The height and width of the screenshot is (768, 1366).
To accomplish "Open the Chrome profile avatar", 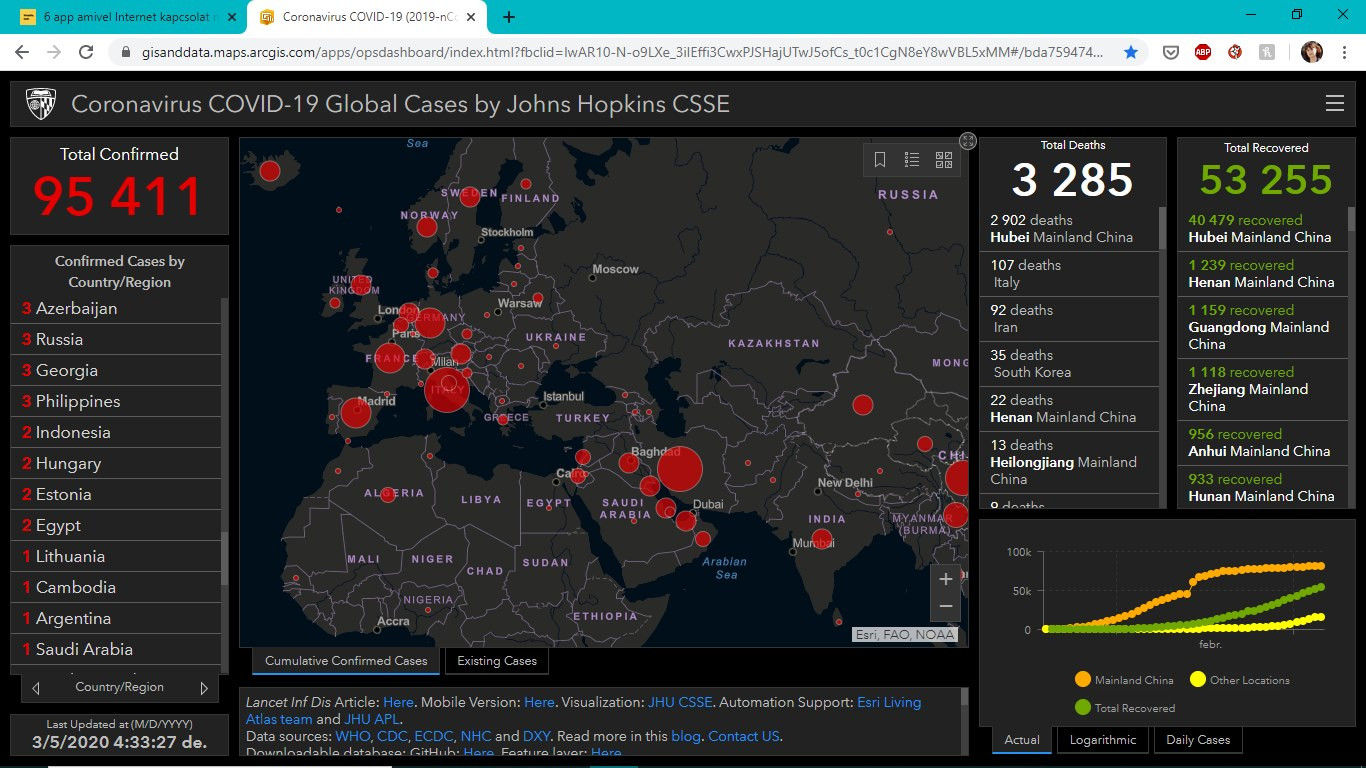I will (x=1312, y=52).
